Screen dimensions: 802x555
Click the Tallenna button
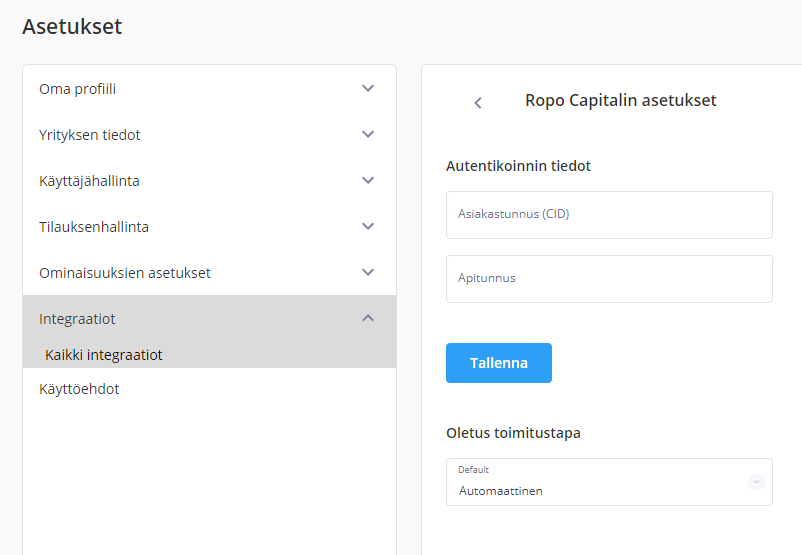click(x=499, y=363)
